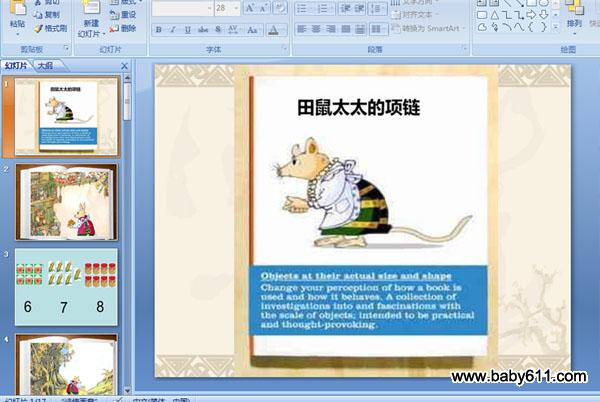
Task: Open Convert to SmartArt menu
Action: [428, 28]
